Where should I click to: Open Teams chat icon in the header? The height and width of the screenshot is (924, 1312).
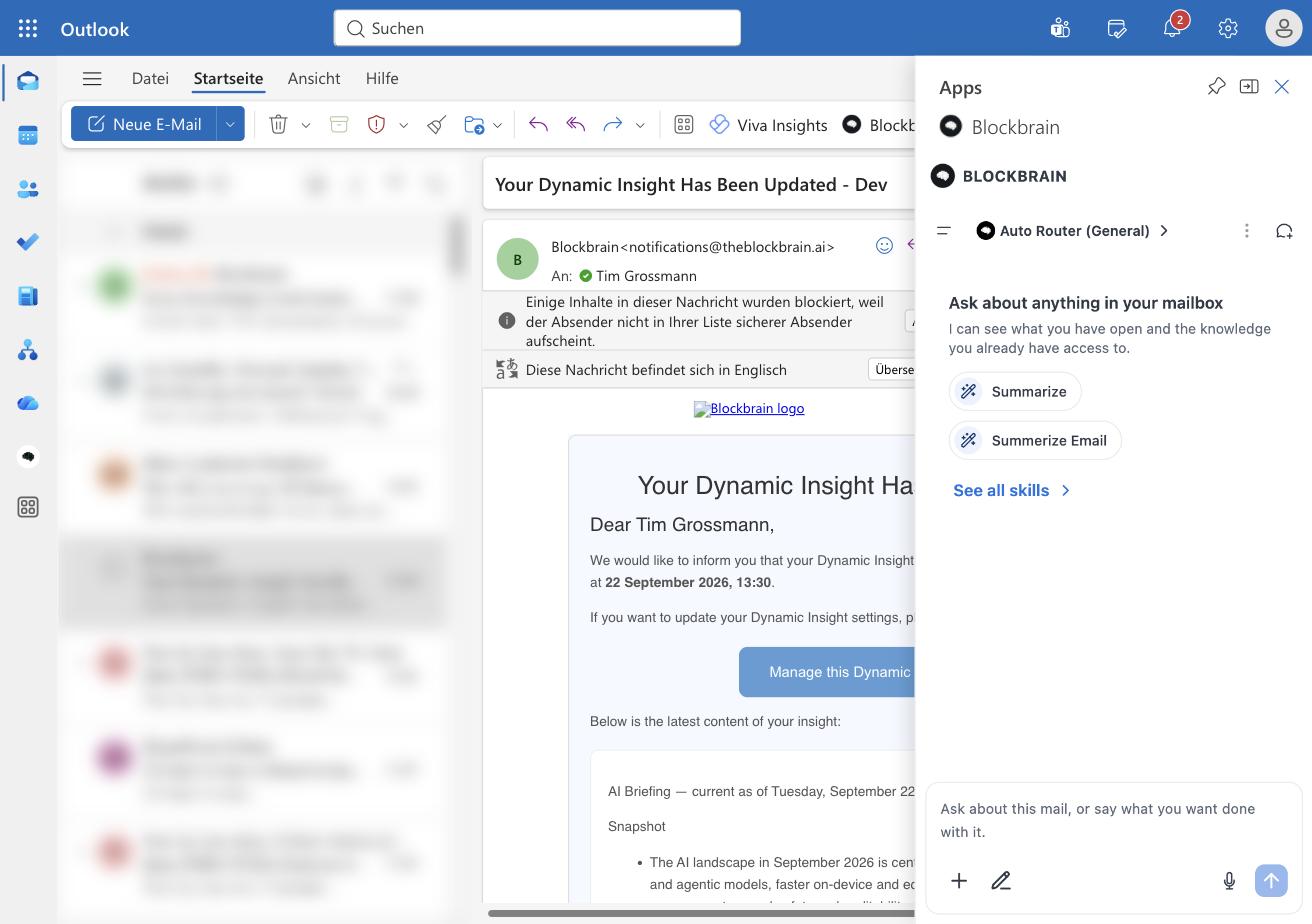[x=1060, y=28]
